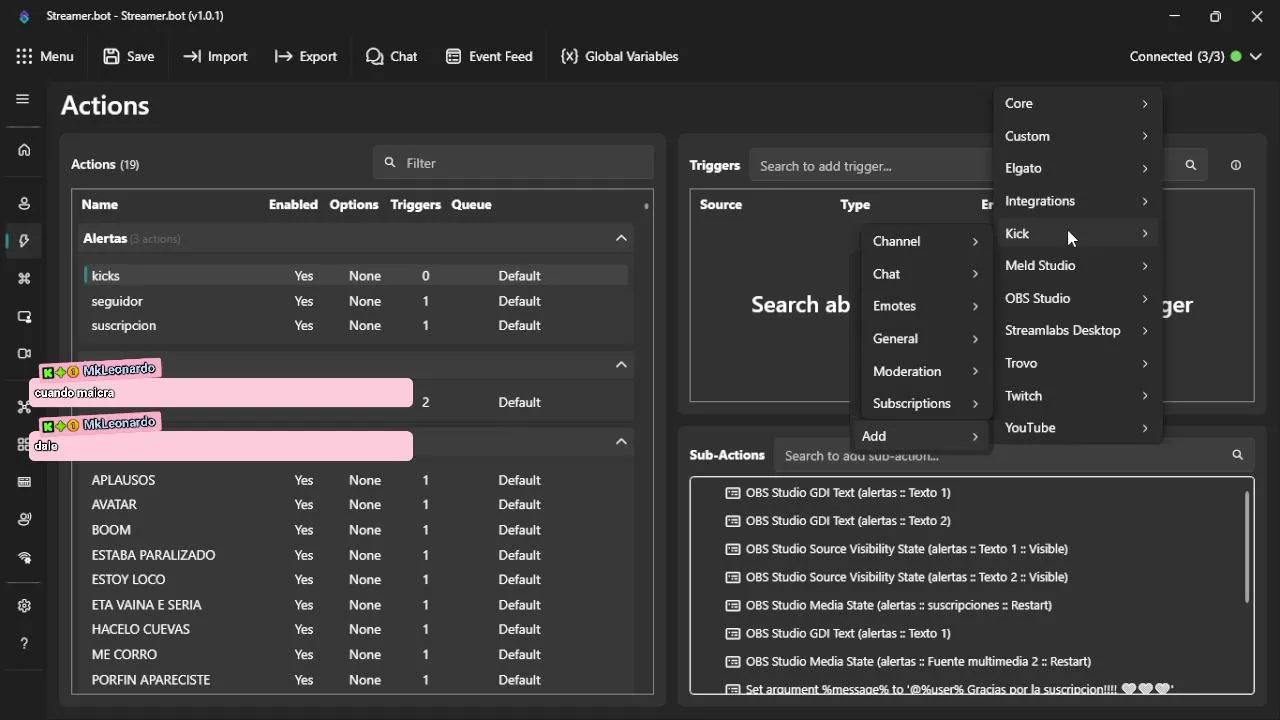Viewport: 1280px width, 720px height.
Task: Open the Core submenu
Action: tap(1077, 104)
